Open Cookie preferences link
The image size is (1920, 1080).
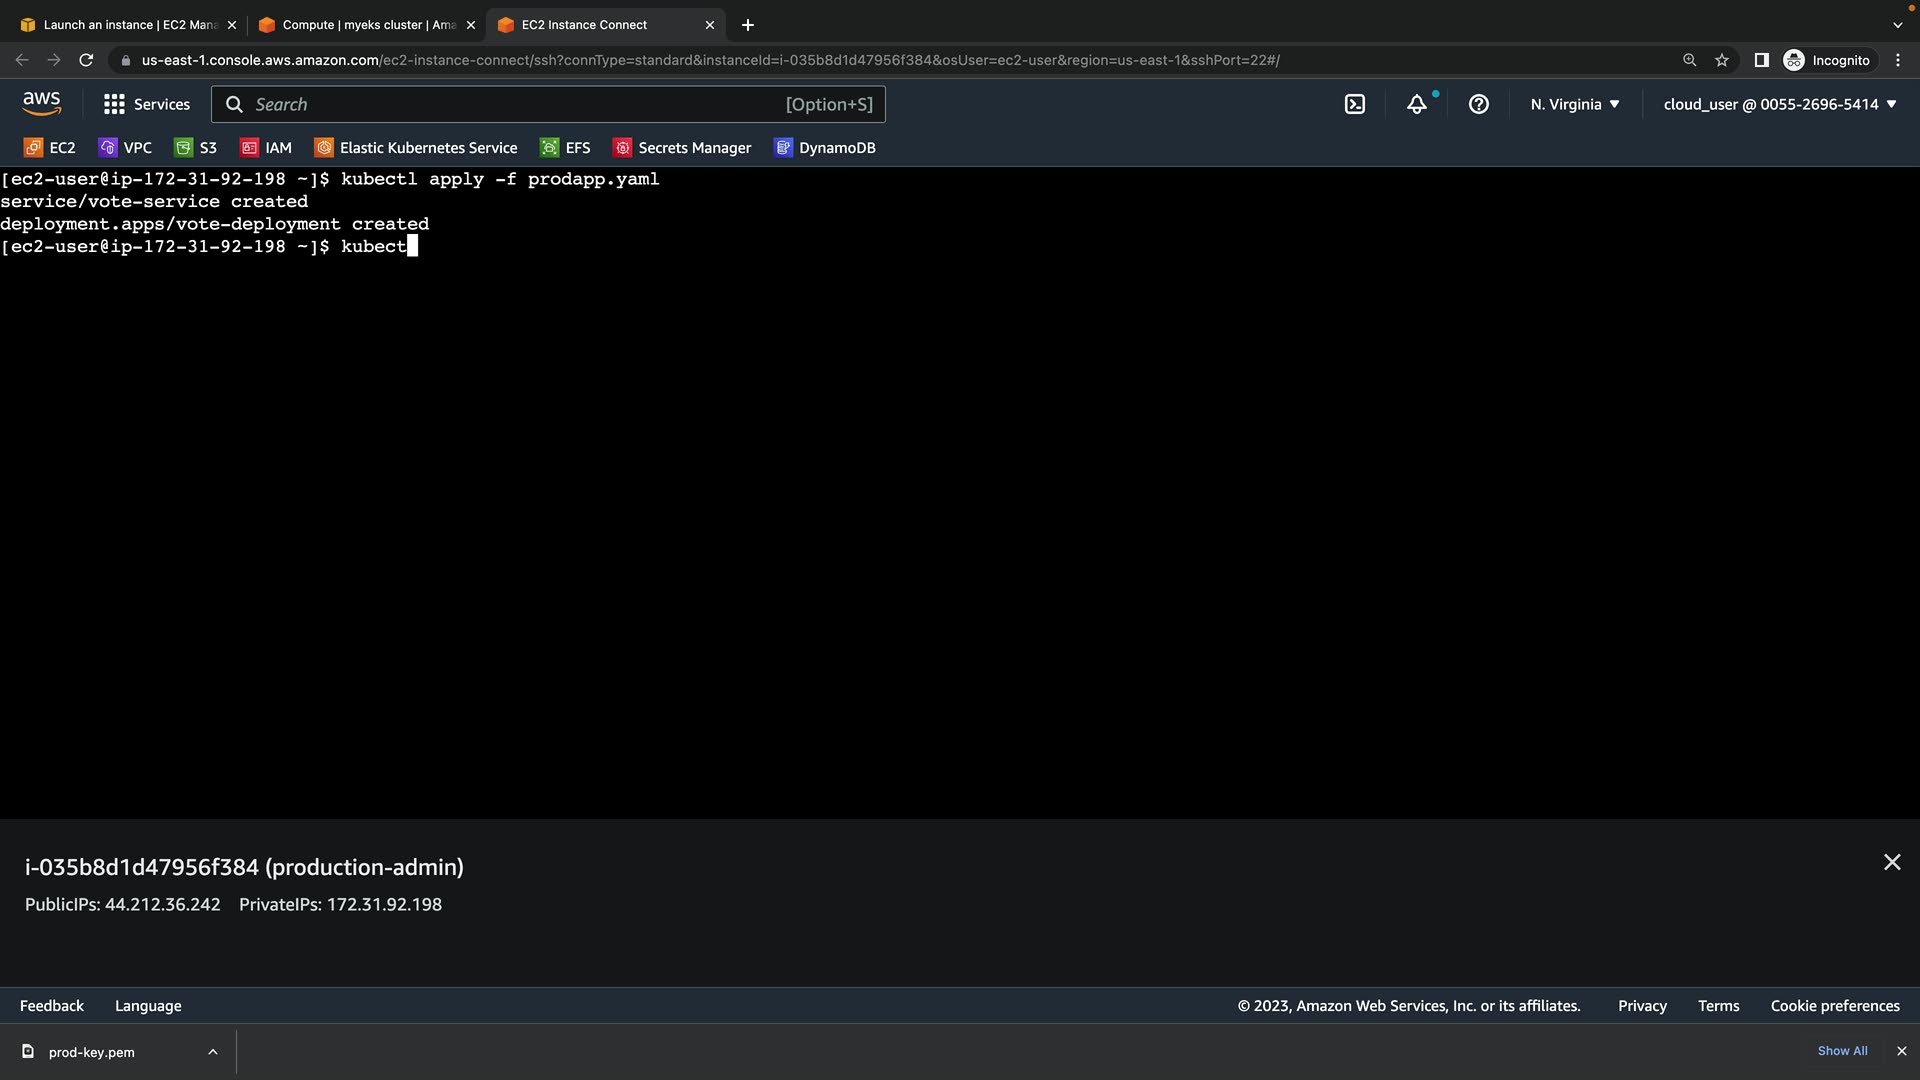point(1834,1006)
